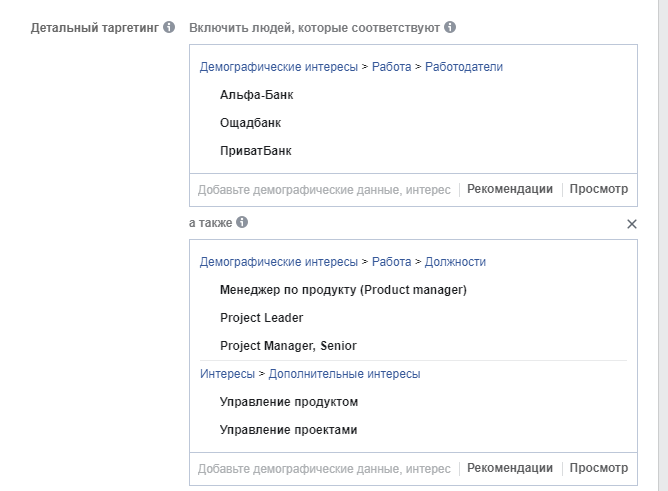Viewport: 668px width, 491px height.
Task: Click Просмотр in the first targeting box
Action: point(599,189)
